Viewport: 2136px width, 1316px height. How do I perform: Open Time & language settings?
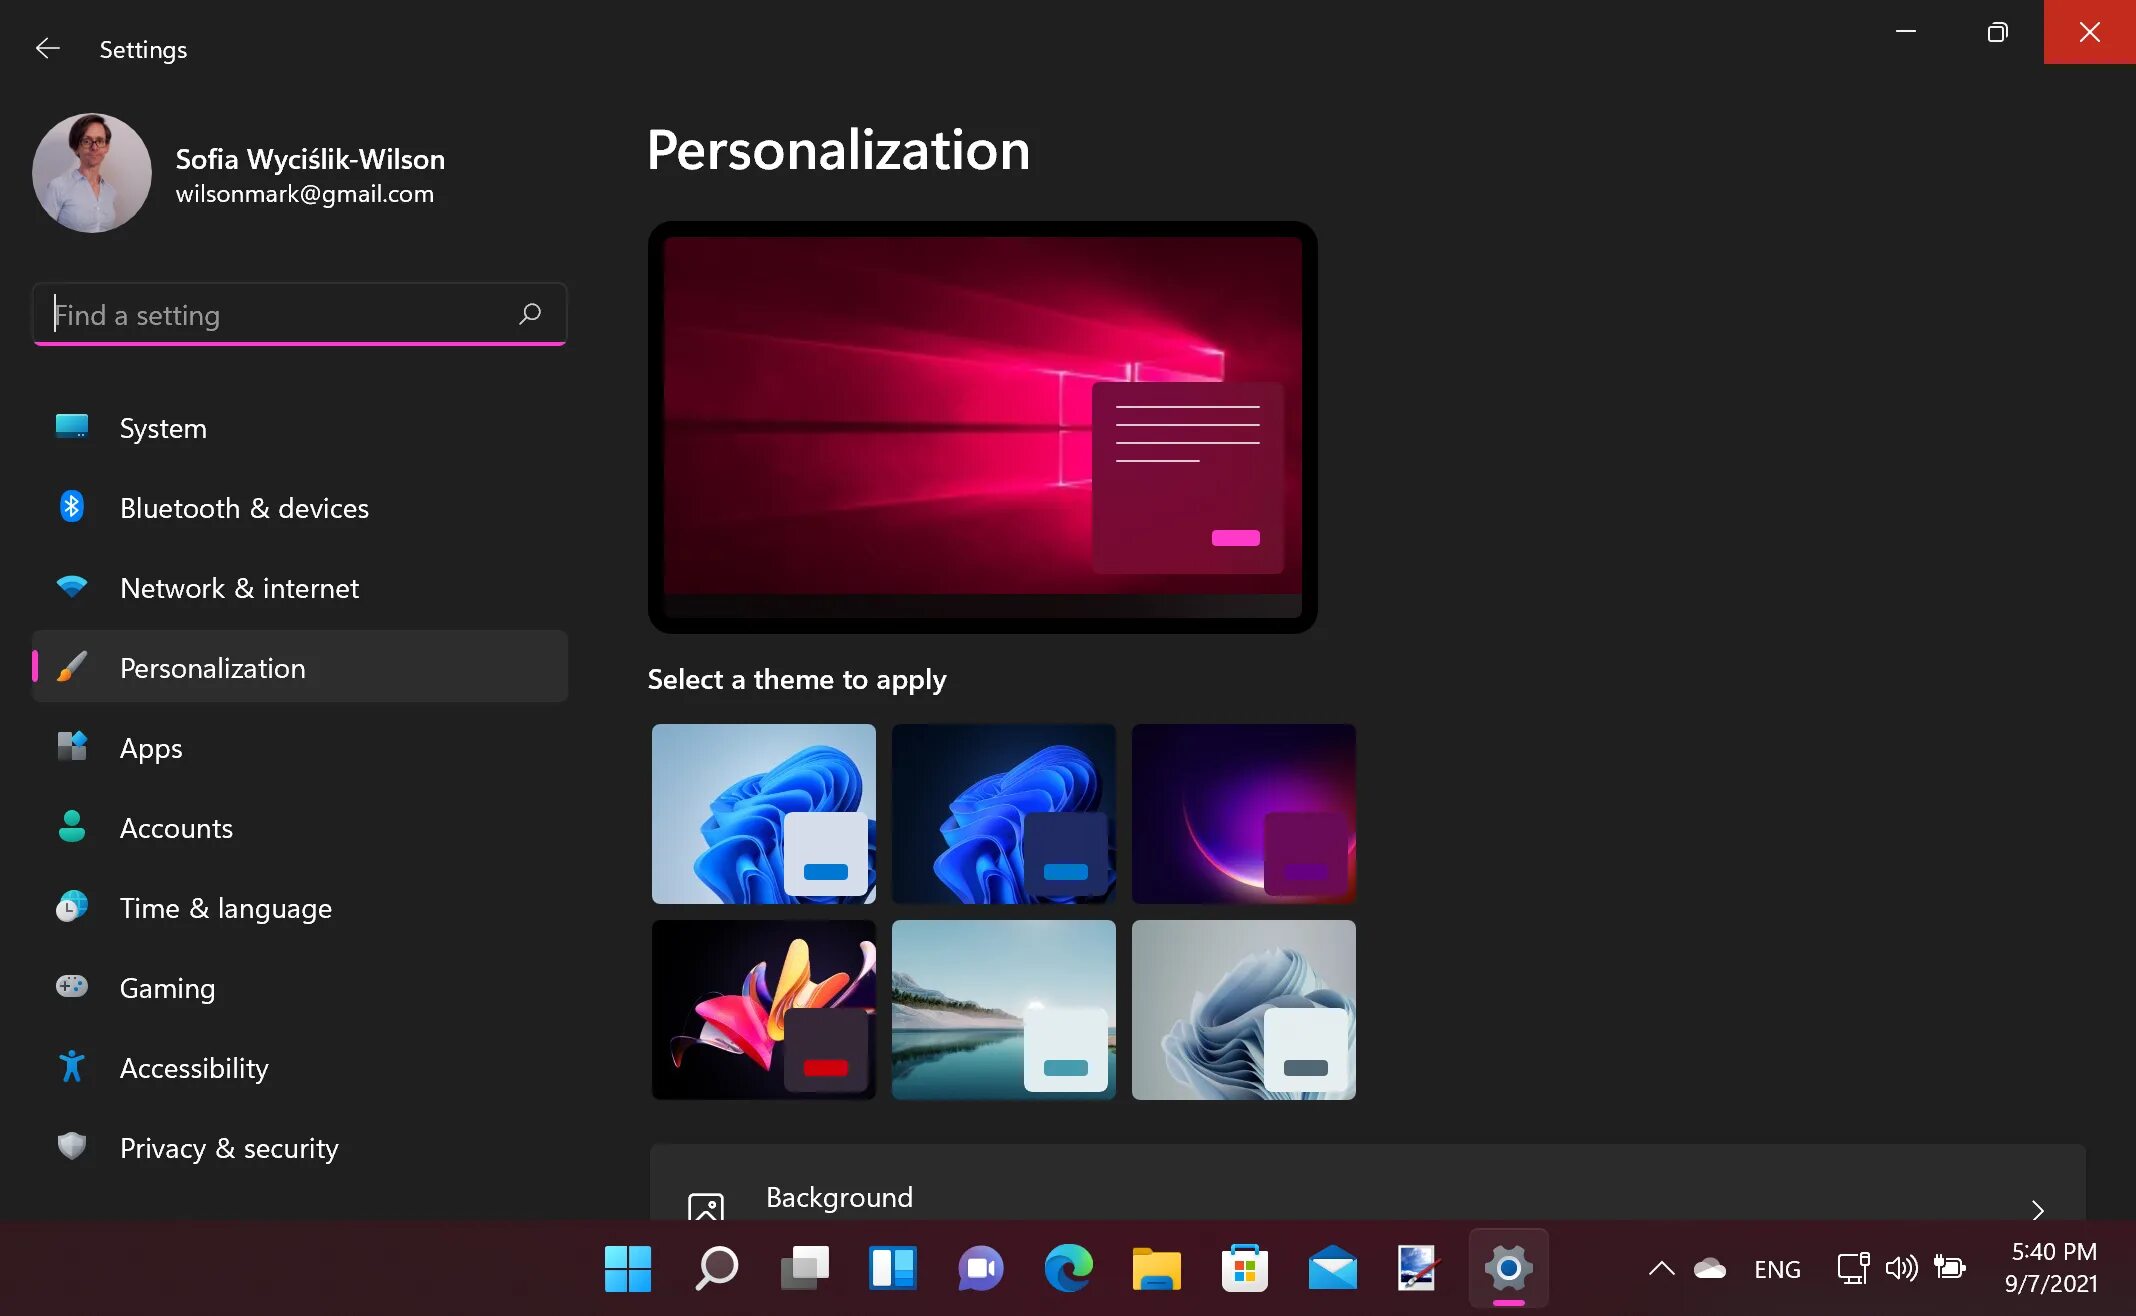pos(226,907)
